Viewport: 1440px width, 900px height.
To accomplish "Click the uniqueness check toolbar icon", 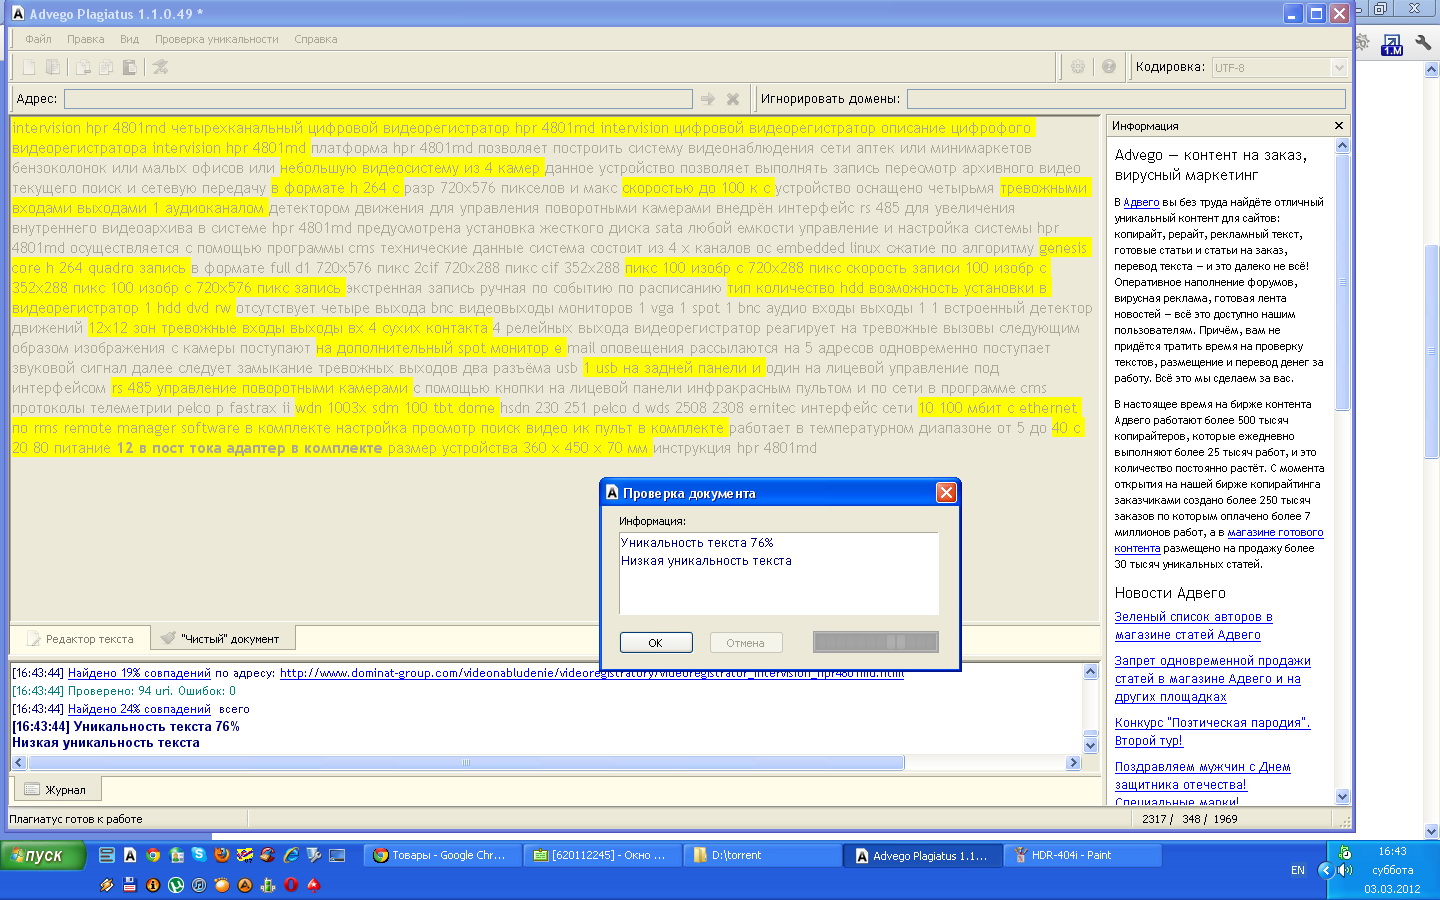I will point(160,67).
